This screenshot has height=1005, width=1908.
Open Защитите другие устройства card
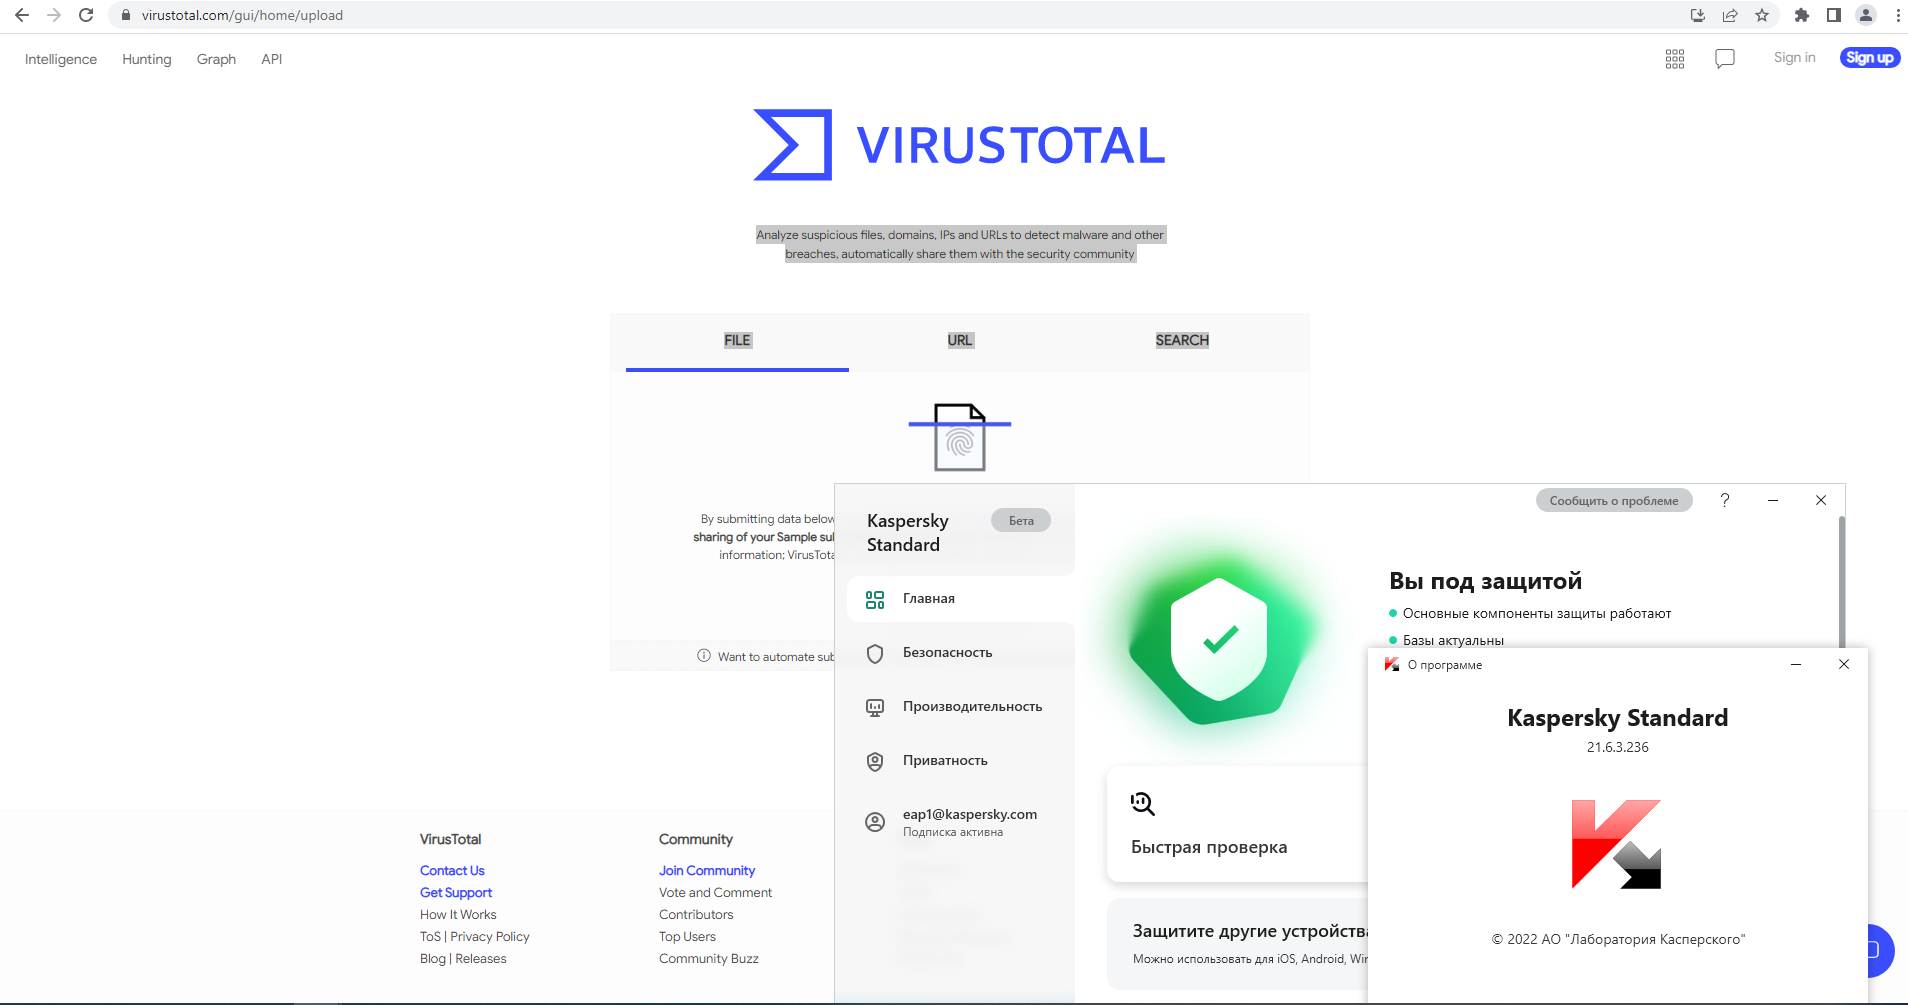[1238, 944]
